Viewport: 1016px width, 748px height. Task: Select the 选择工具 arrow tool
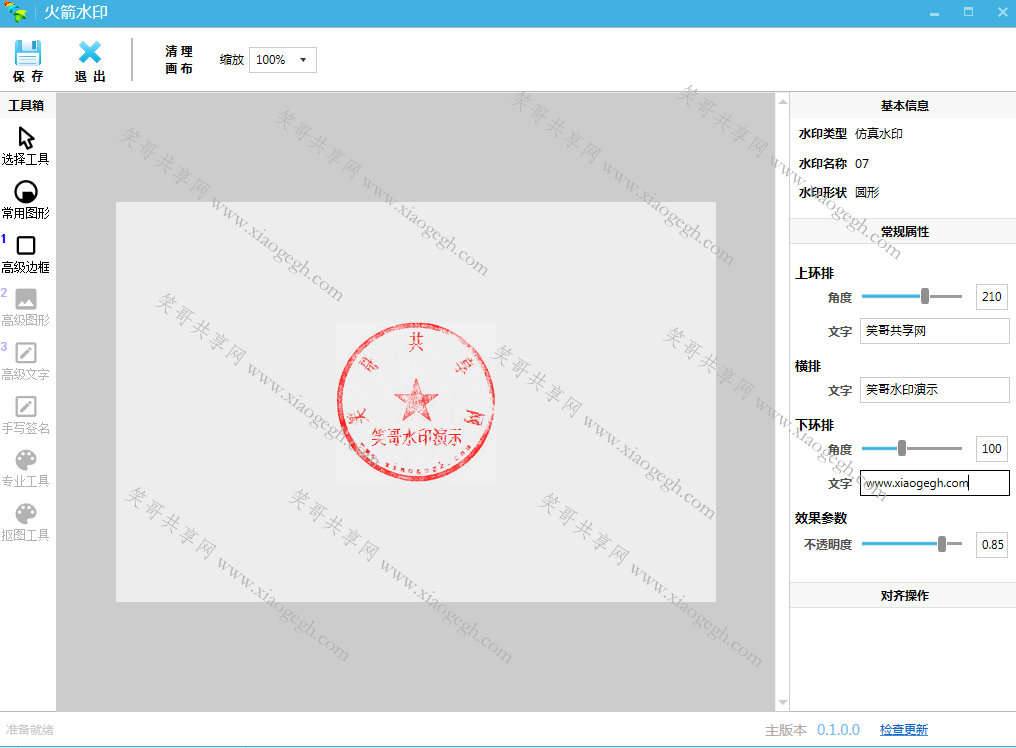pyautogui.click(x=26, y=146)
